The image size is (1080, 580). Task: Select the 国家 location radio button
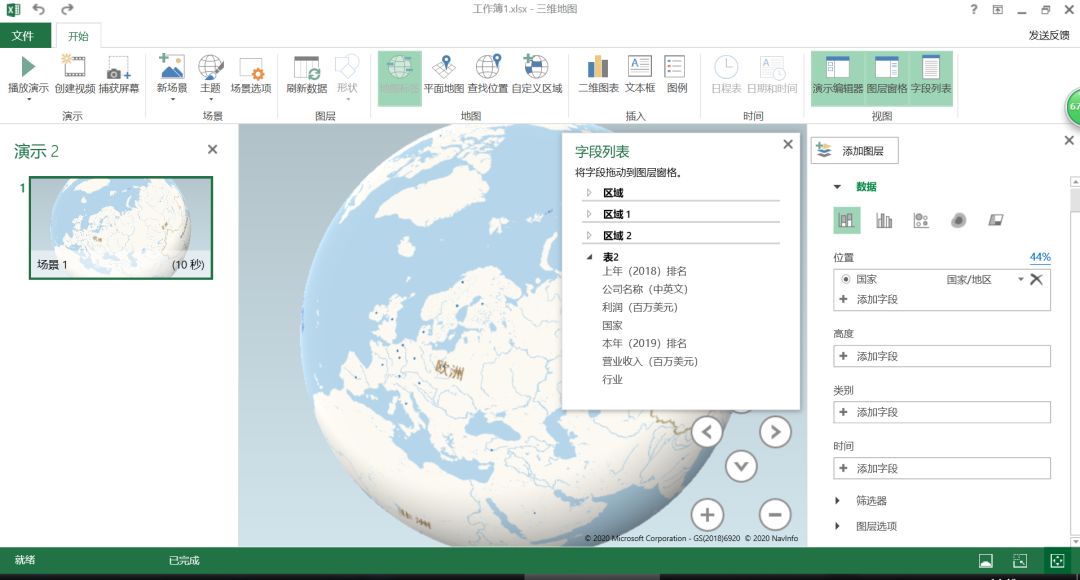pos(846,279)
